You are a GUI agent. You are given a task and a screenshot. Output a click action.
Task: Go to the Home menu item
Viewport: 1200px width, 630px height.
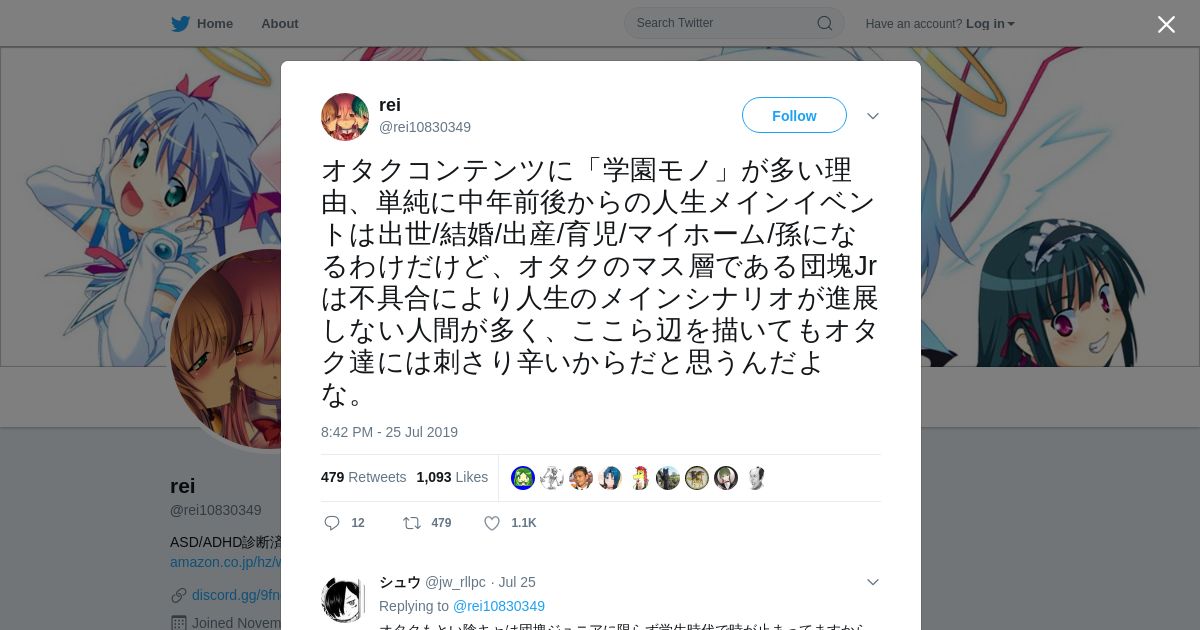[x=215, y=24]
